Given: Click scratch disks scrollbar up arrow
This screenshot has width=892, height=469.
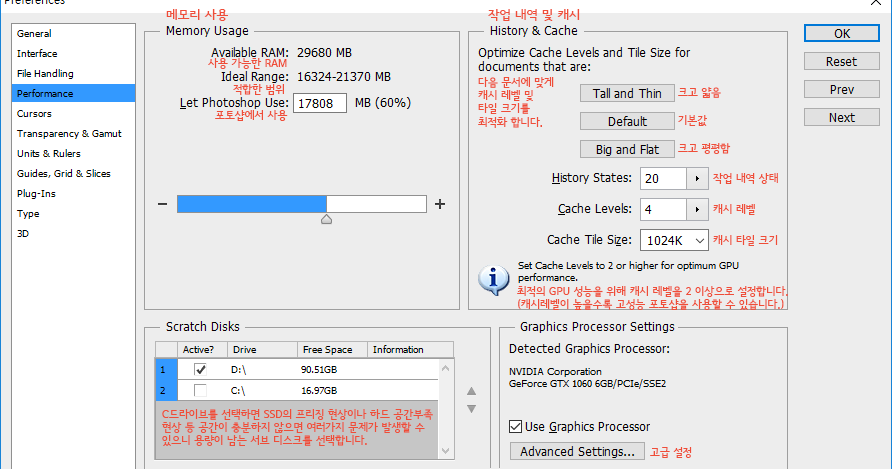Looking at the screenshot, I should click(445, 368).
